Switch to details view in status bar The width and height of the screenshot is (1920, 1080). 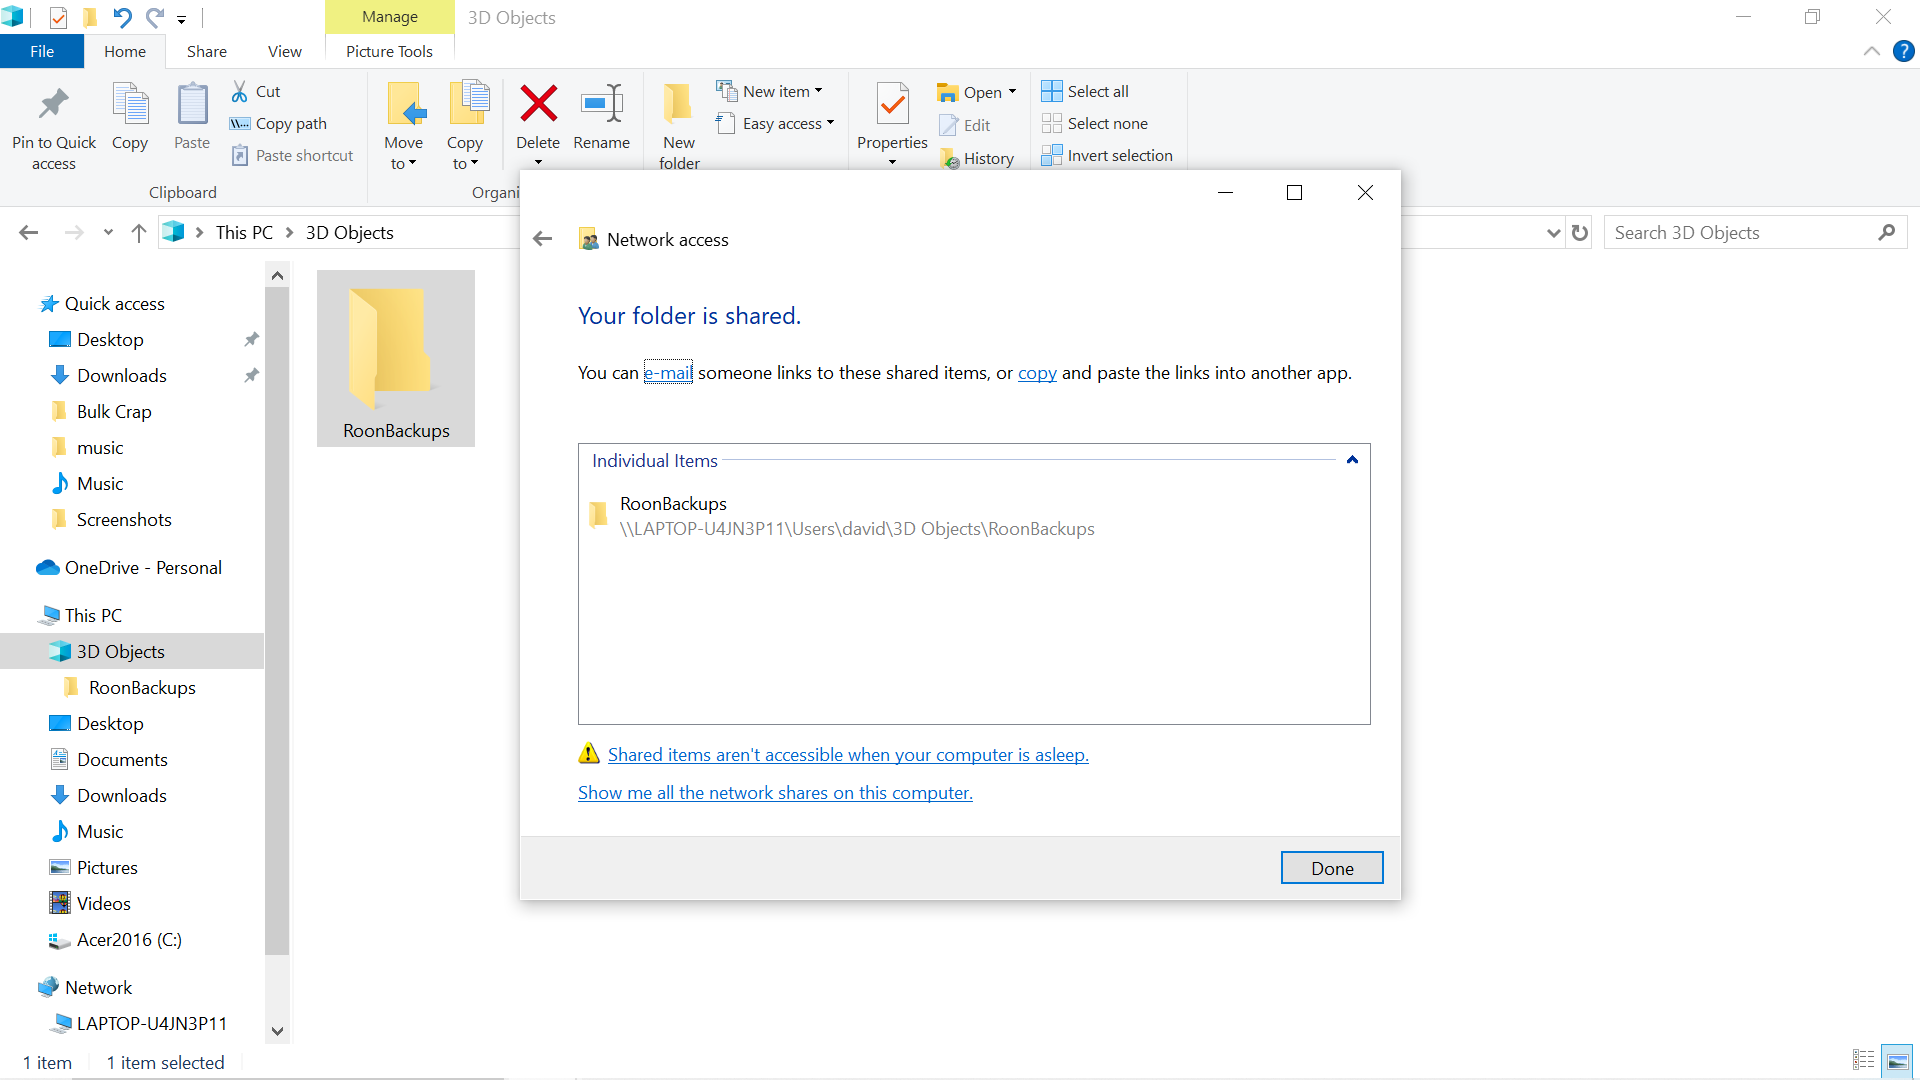(x=1863, y=1061)
